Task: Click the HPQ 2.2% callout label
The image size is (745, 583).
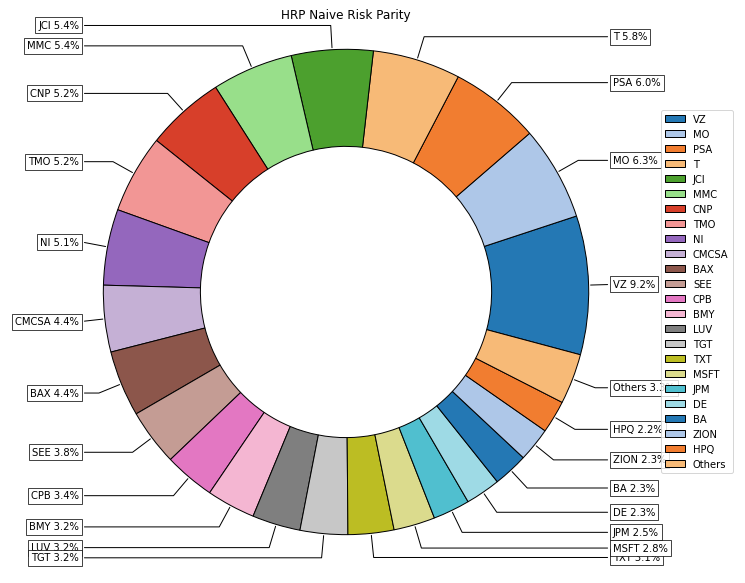Action: [x=637, y=430]
